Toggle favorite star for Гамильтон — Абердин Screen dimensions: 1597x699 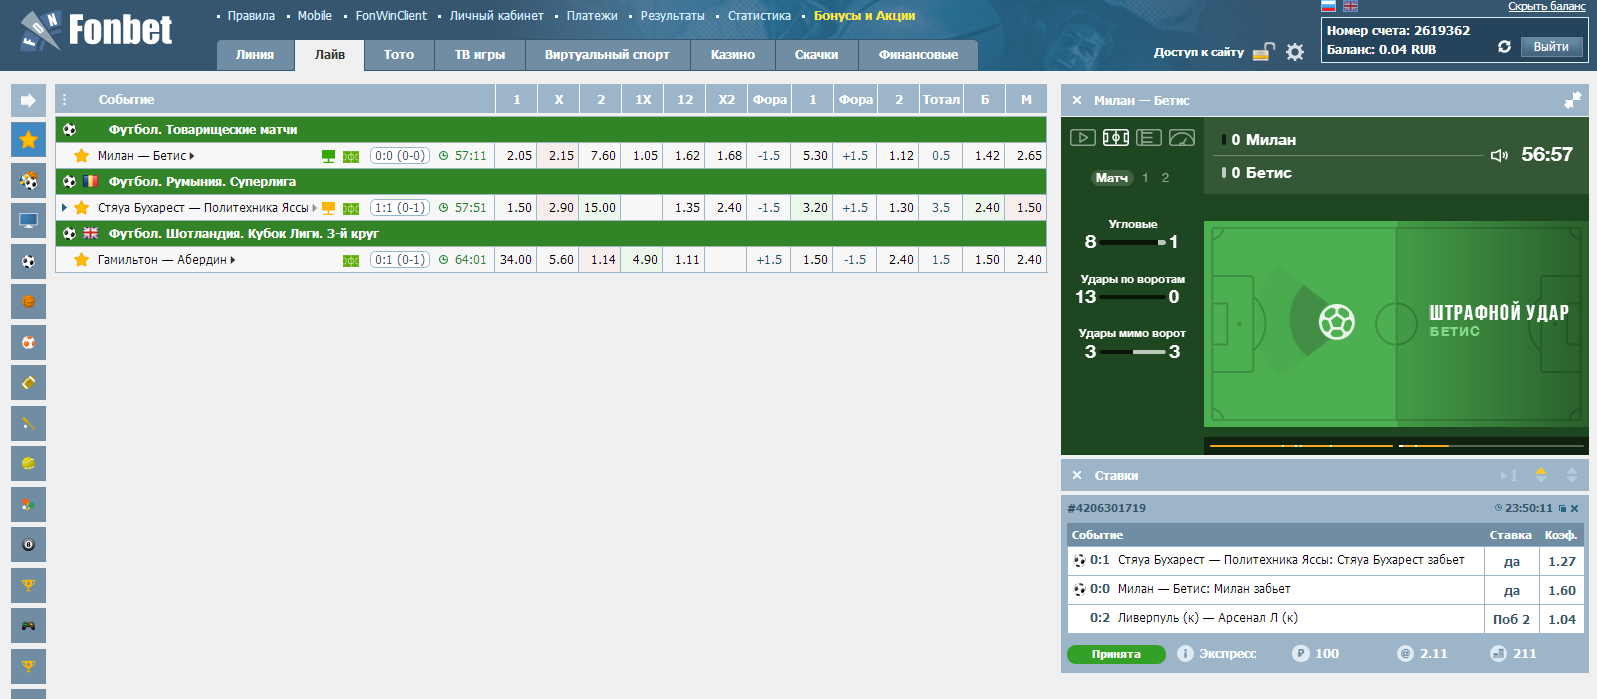(82, 260)
